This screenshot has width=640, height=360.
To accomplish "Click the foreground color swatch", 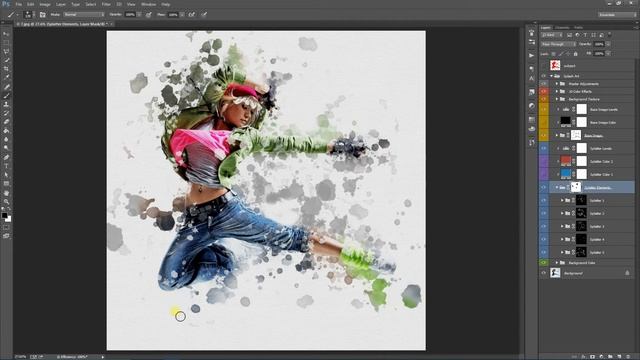I will click(4, 215).
